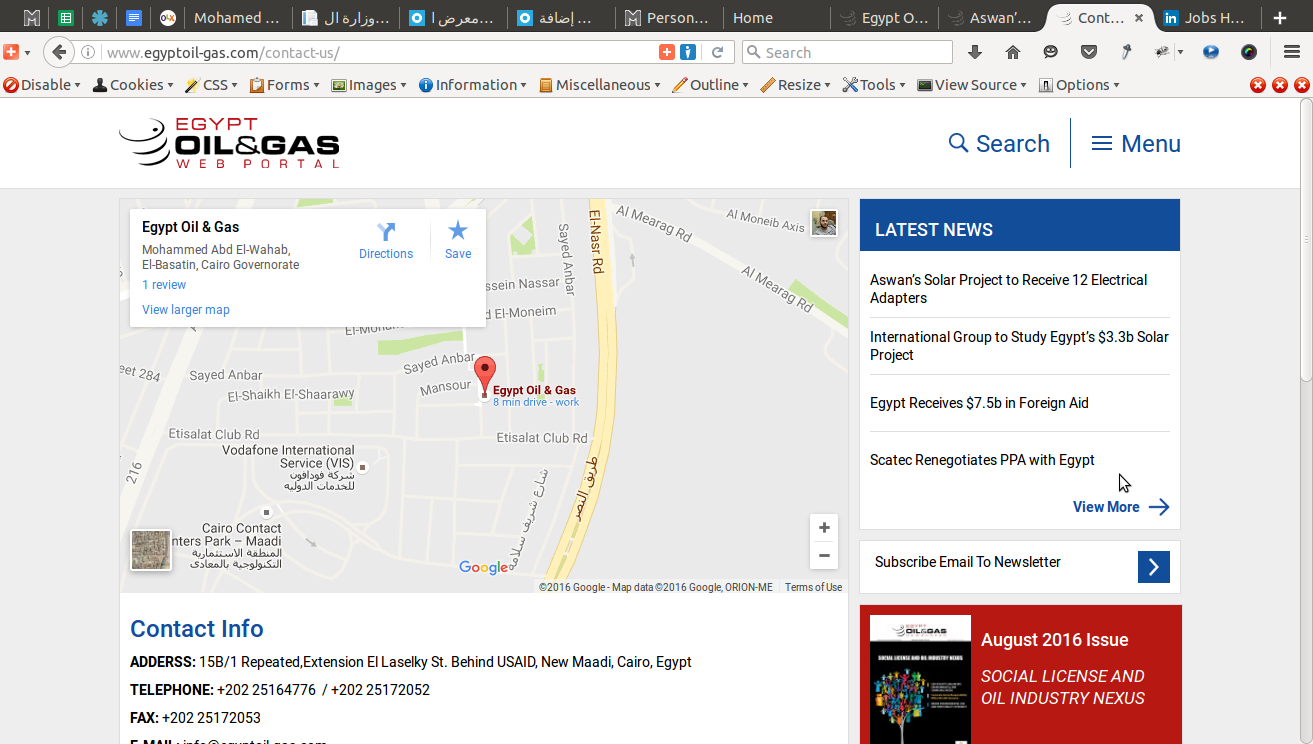The height and width of the screenshot is (744, 1313).
Task: Click the Subscribe newsletter arrow button
Action: [1153, 567]
